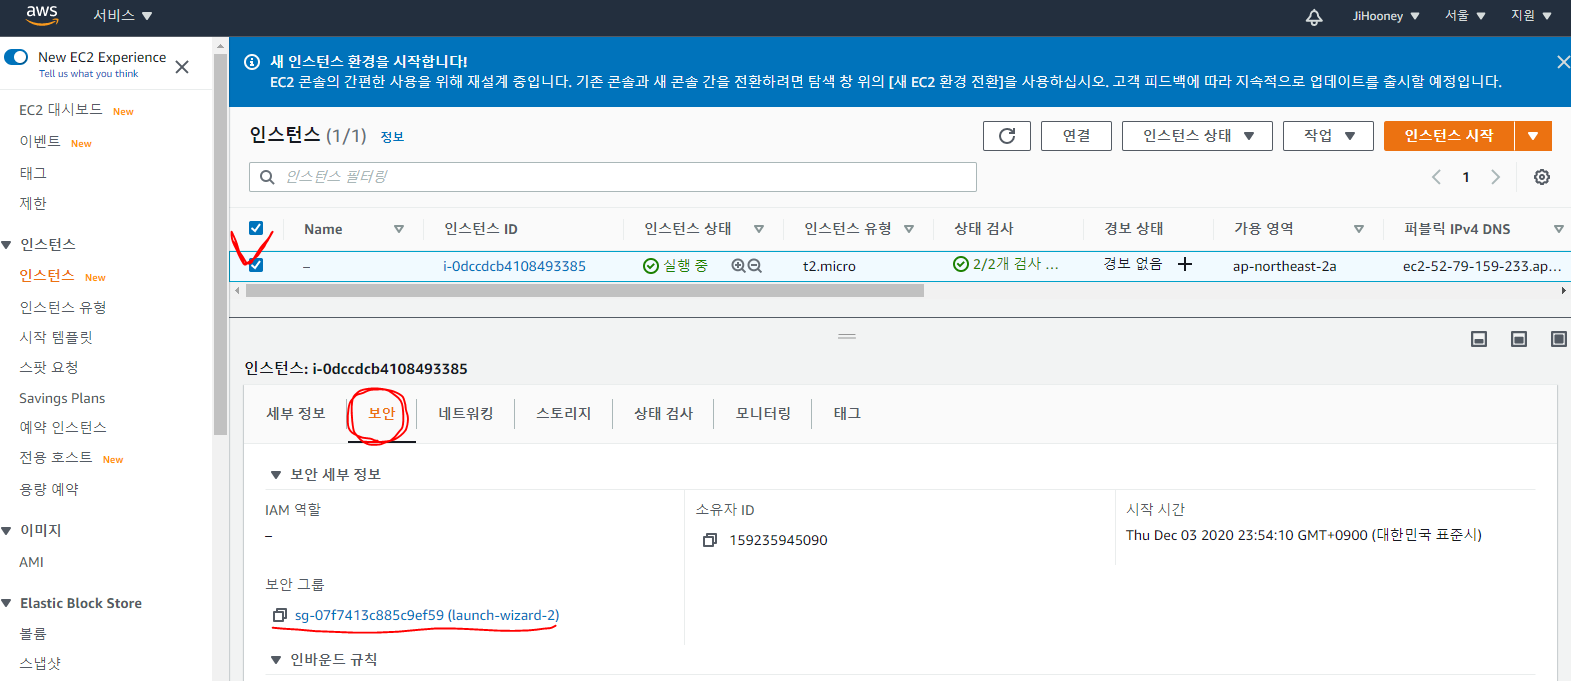Open instance ID i-0dccdcb4108493385 link

pos(515,266)
